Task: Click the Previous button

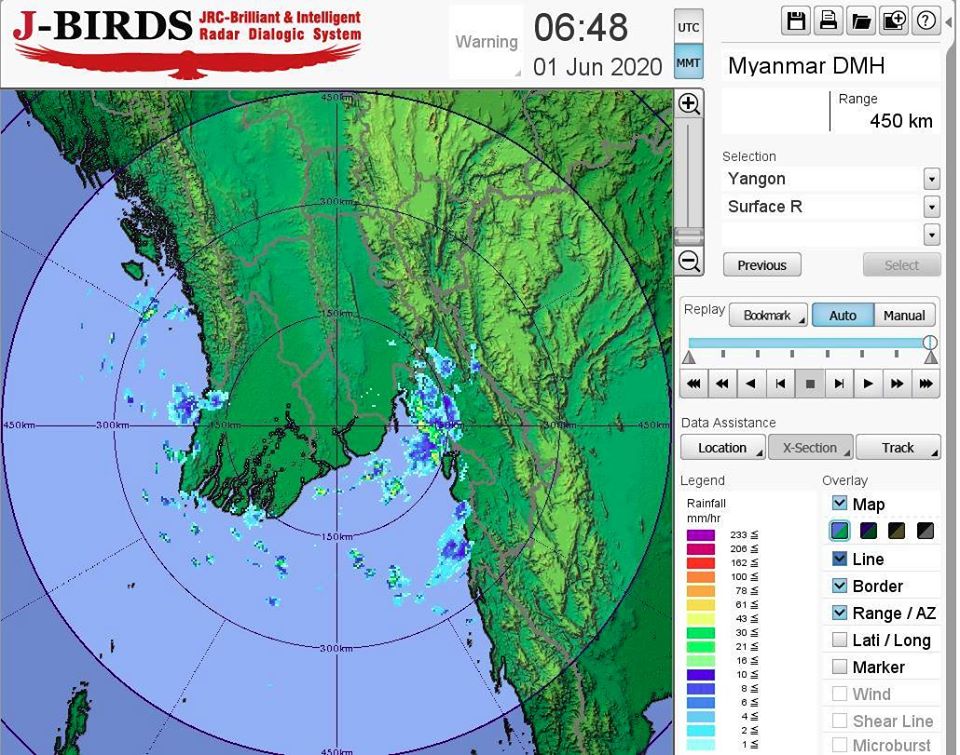Action: pos(762,265)
